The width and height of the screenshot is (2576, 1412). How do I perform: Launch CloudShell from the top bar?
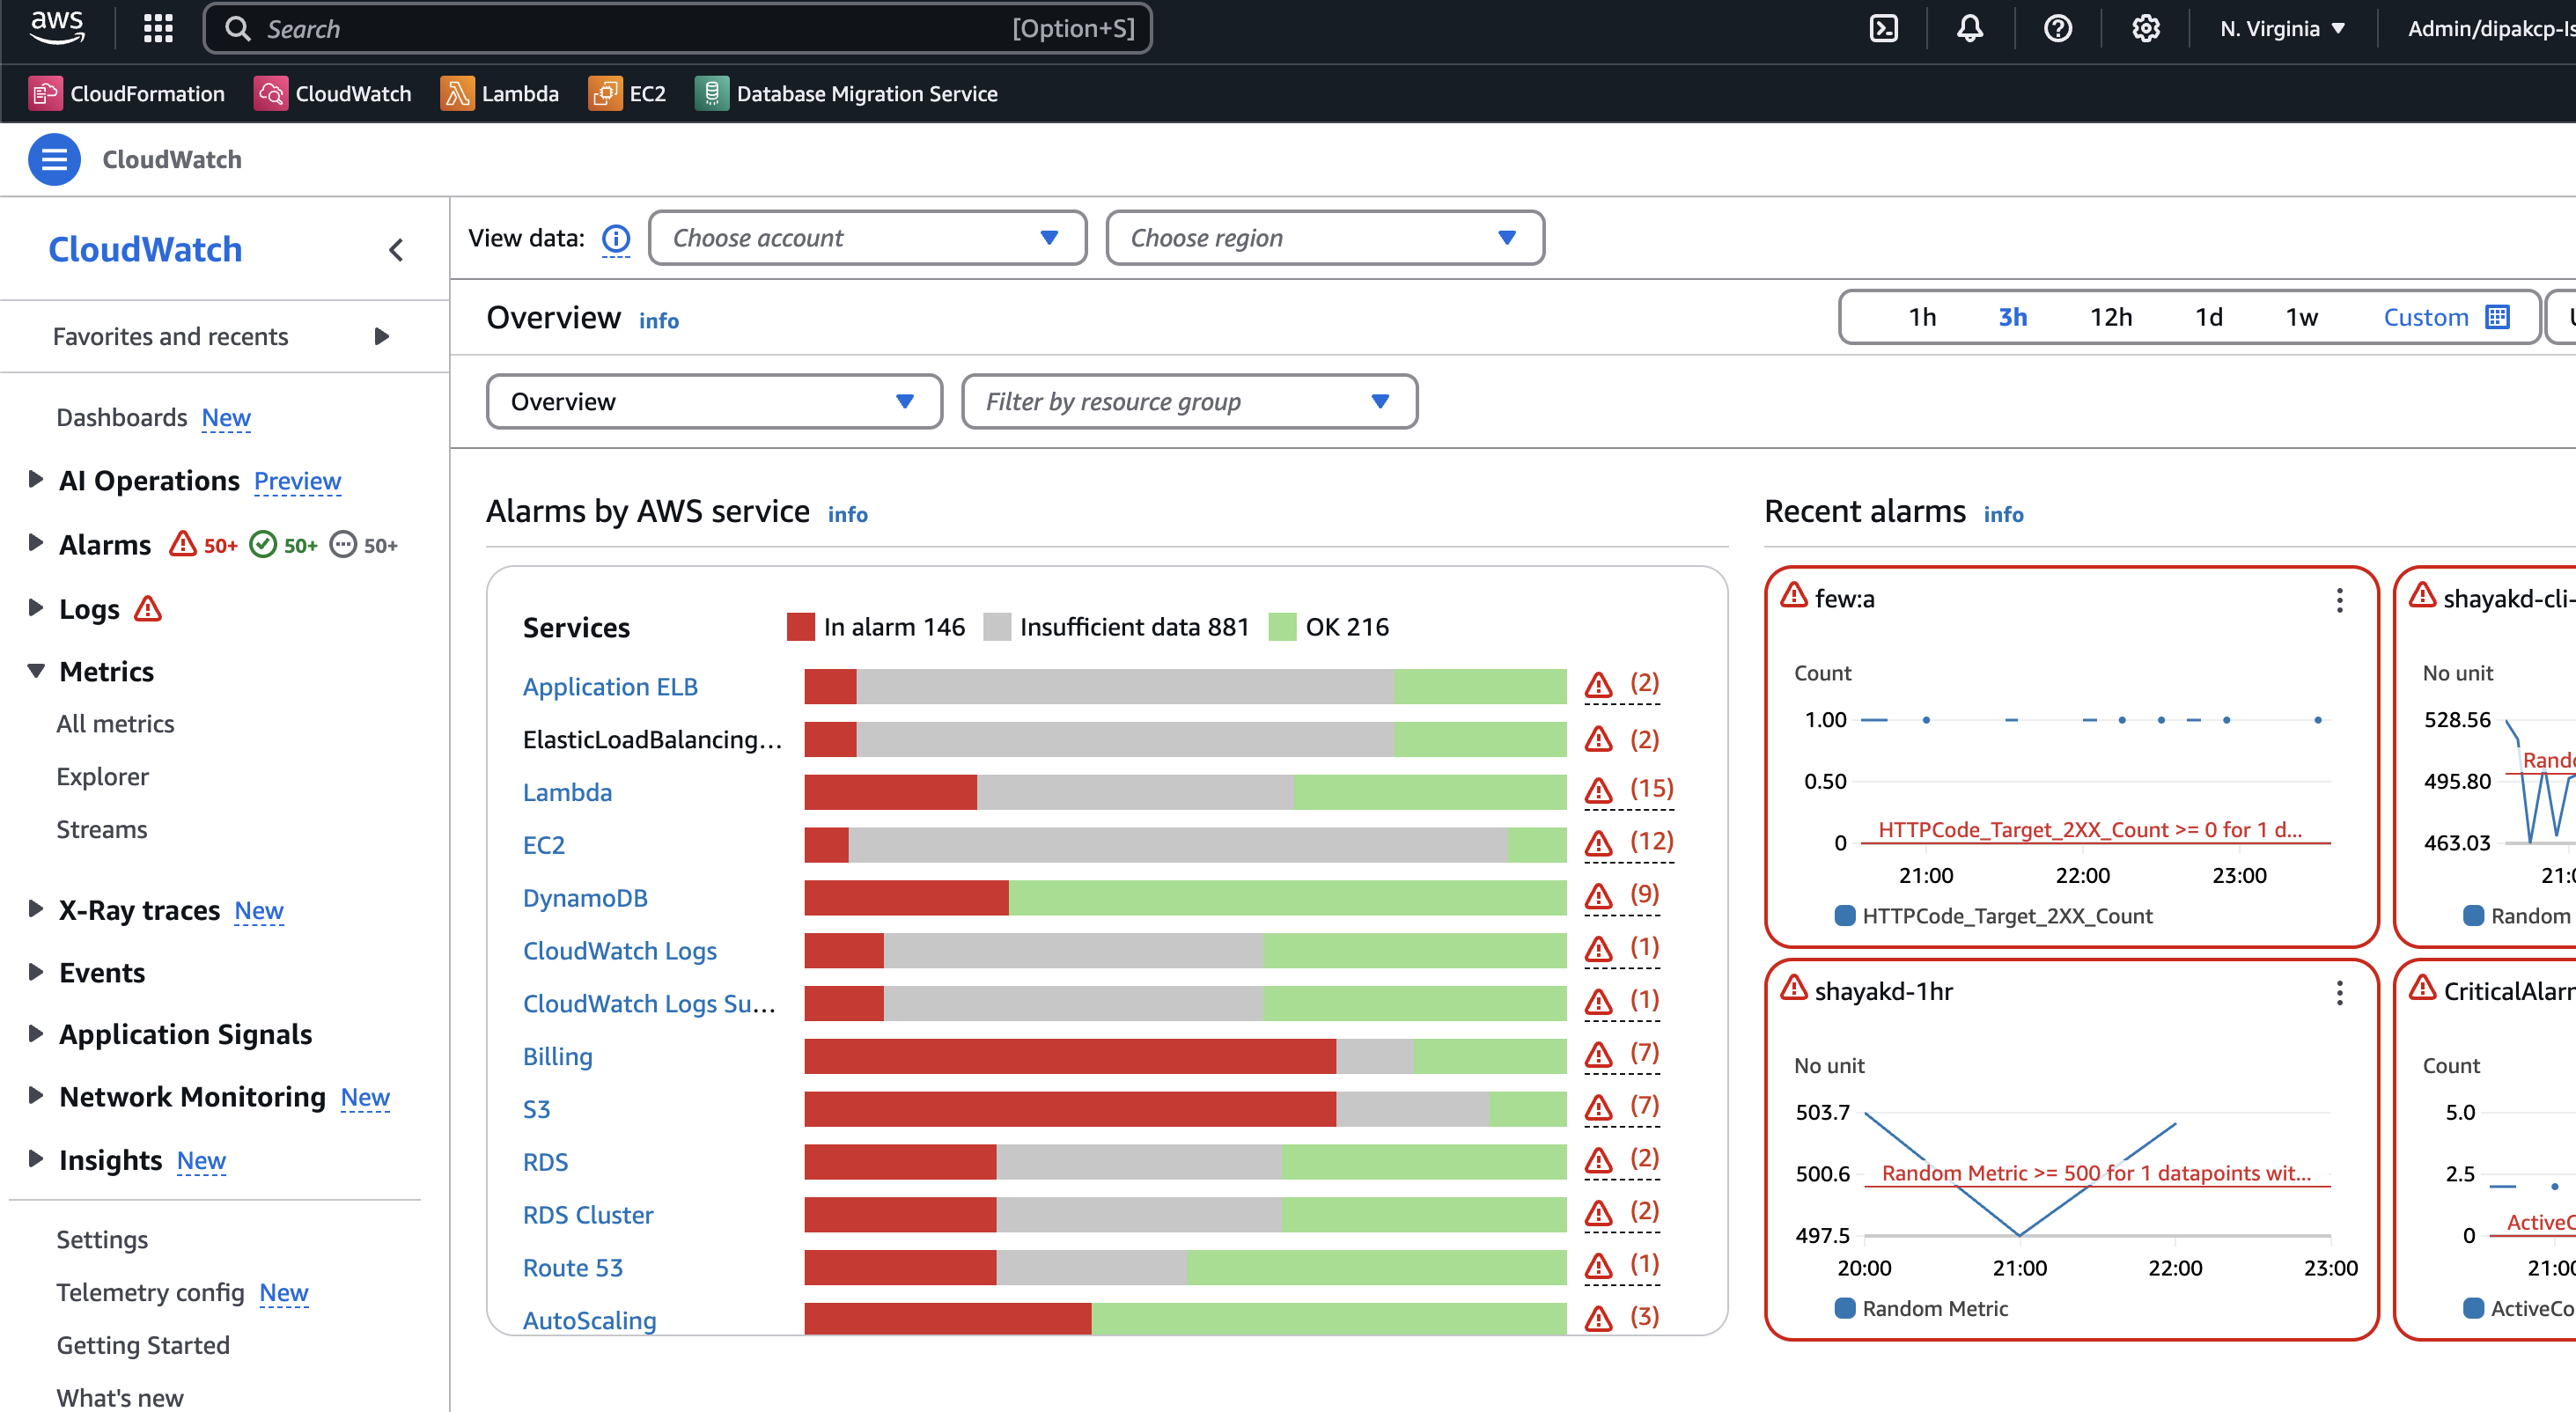pos(1884,28)
